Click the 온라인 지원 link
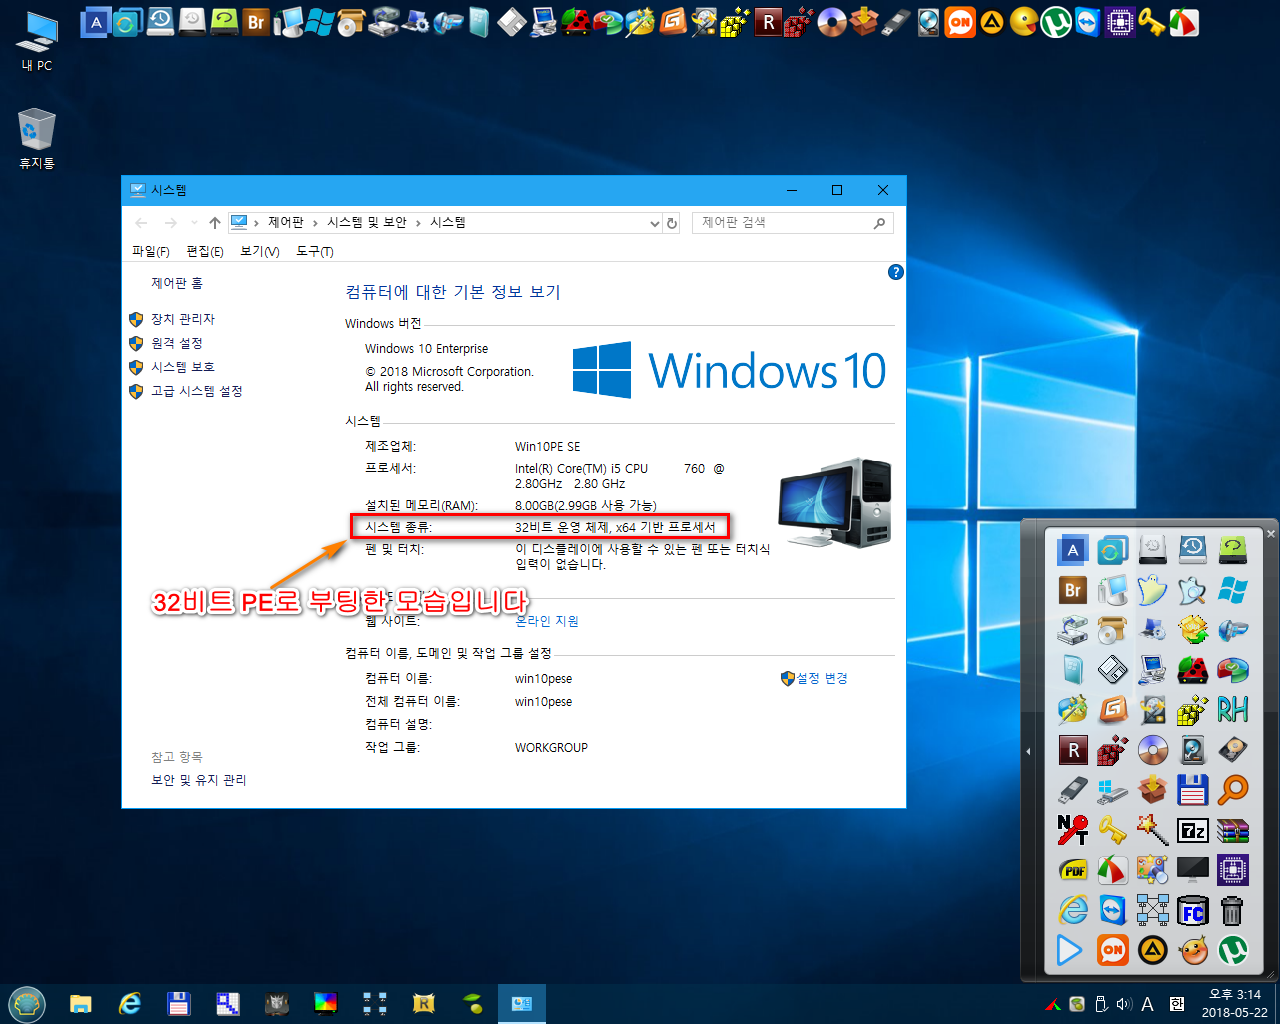 547,621
